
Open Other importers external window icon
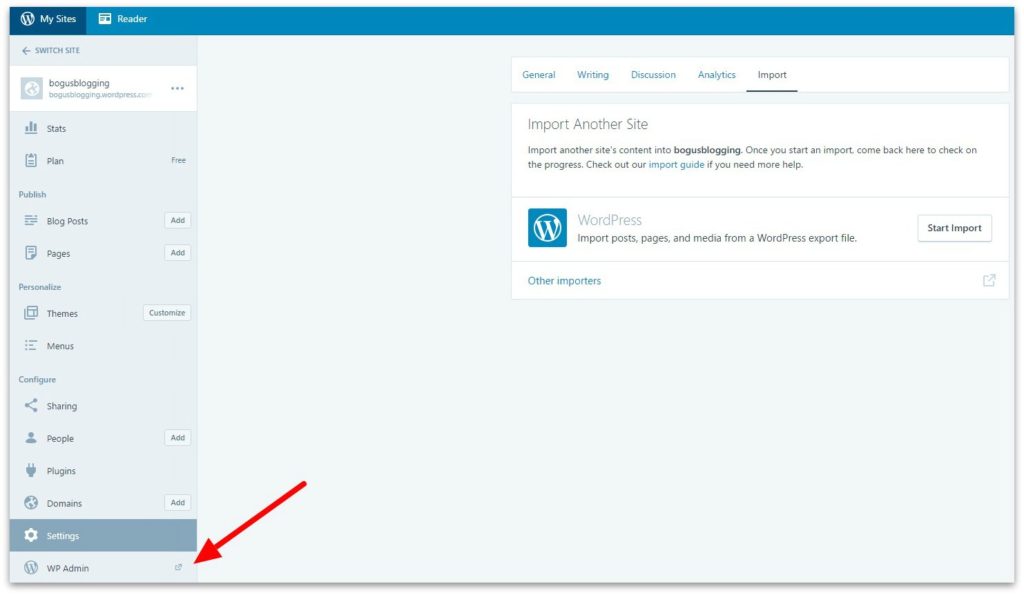[988, 281]
